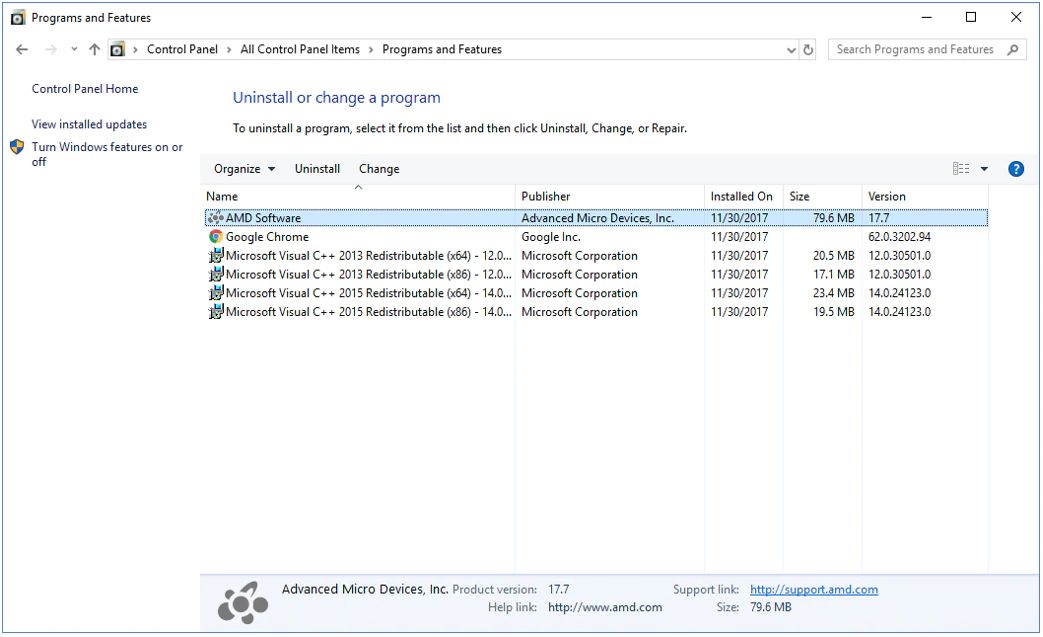Click the 19.5 MB size cell
1043x637 pixels.
pos(833,312)
